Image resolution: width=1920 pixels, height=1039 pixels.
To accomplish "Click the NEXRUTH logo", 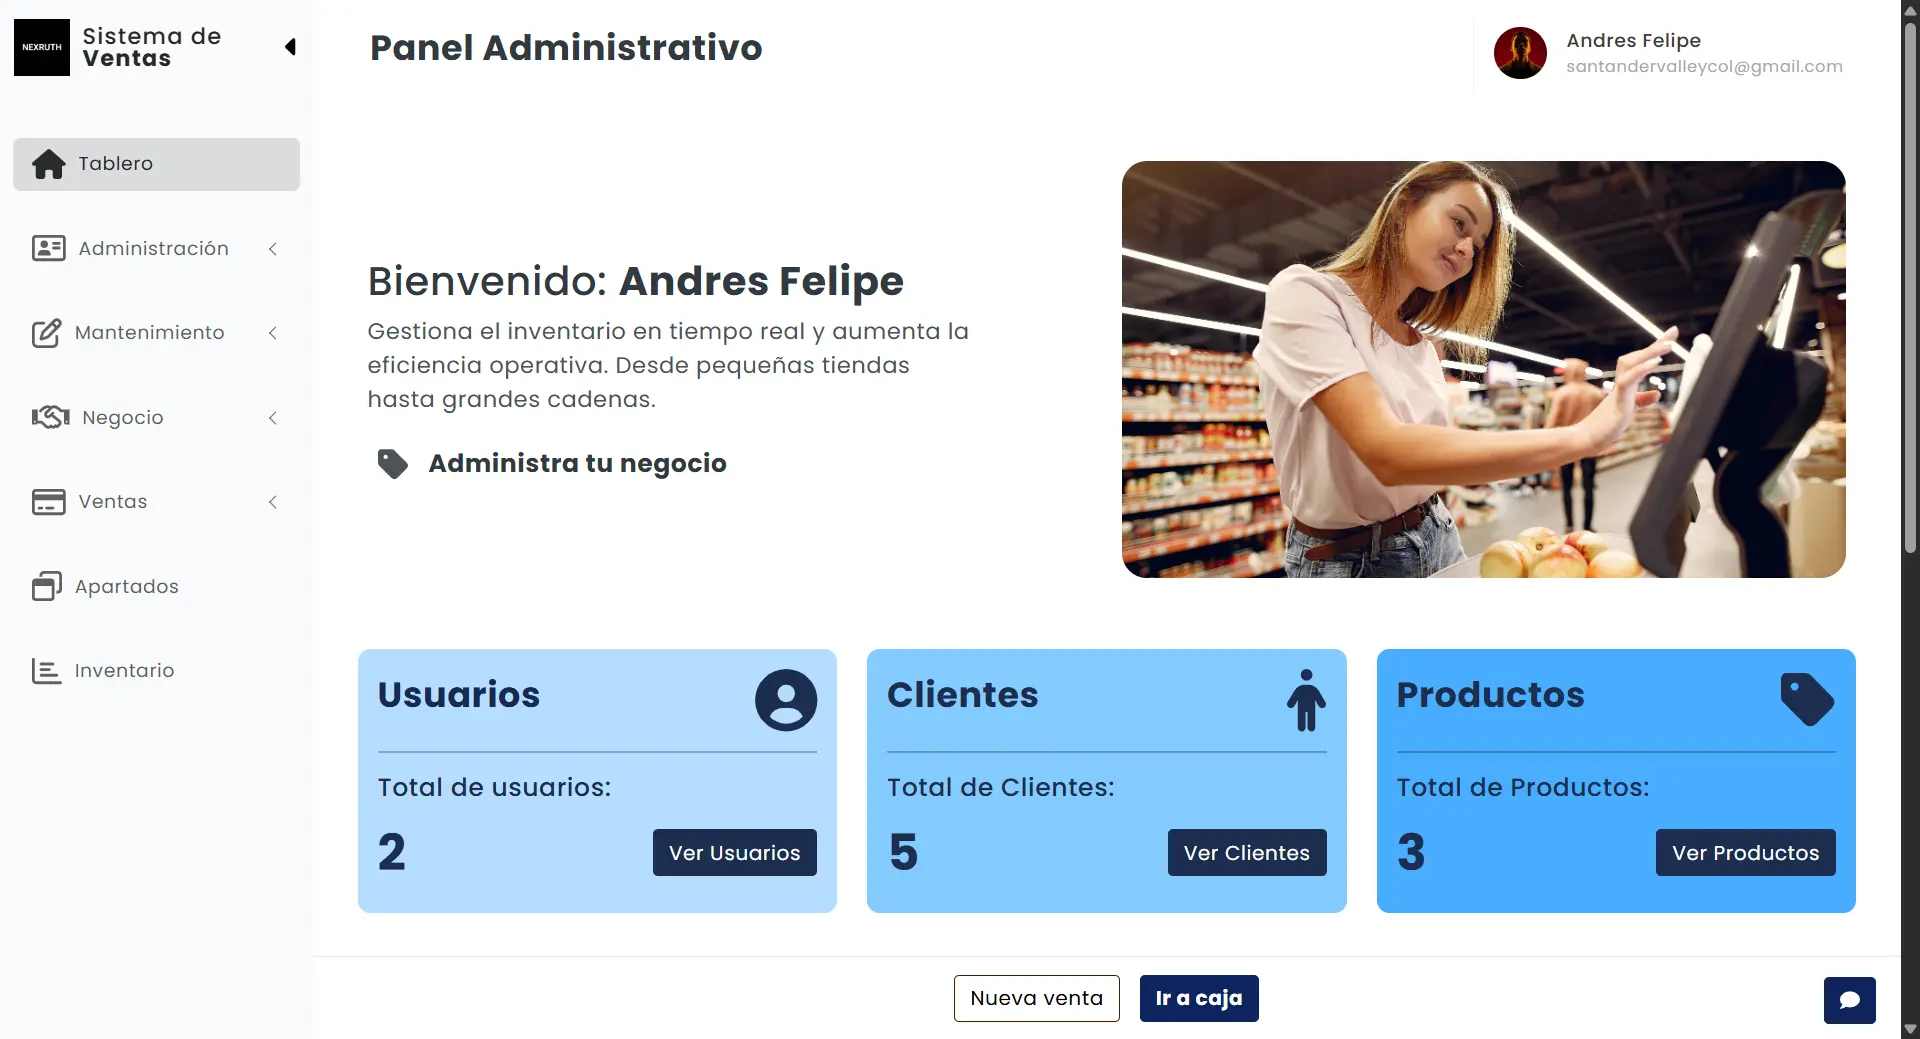I will coord(42,47).
